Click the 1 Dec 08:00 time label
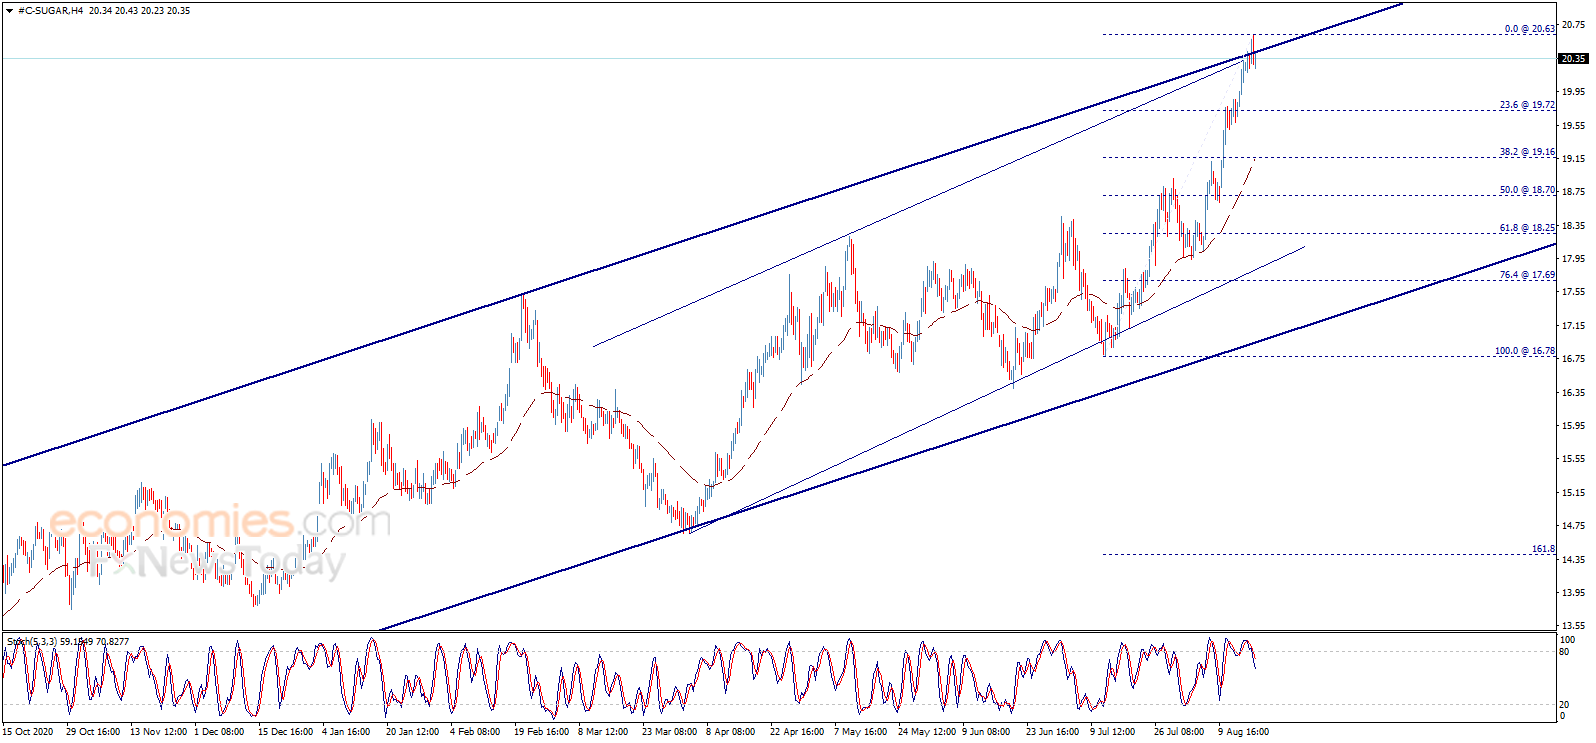1596x743 pixels. (x=219, y=732)
